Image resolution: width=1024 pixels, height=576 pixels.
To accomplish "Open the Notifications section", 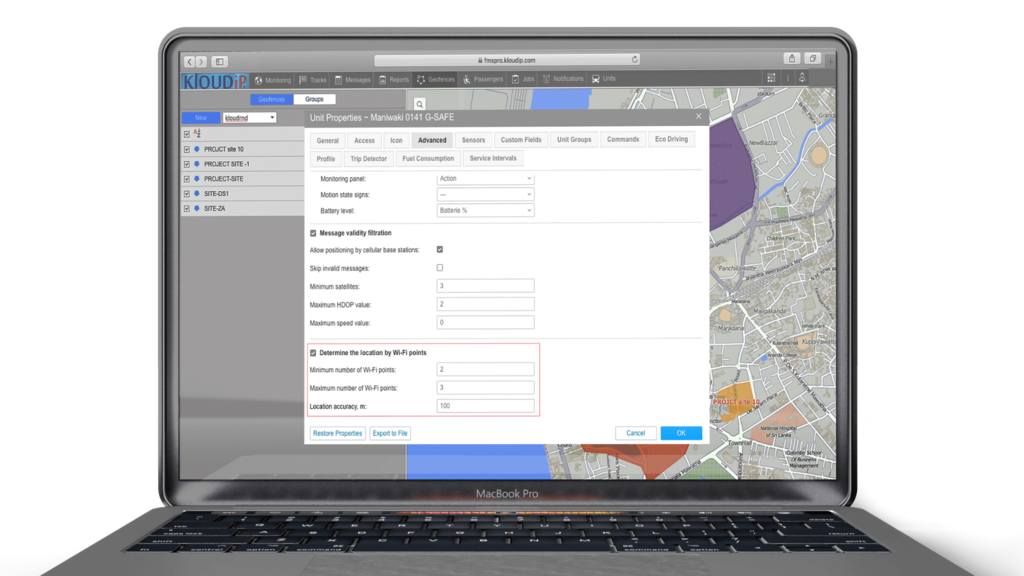I will click(x=563, y=79).
